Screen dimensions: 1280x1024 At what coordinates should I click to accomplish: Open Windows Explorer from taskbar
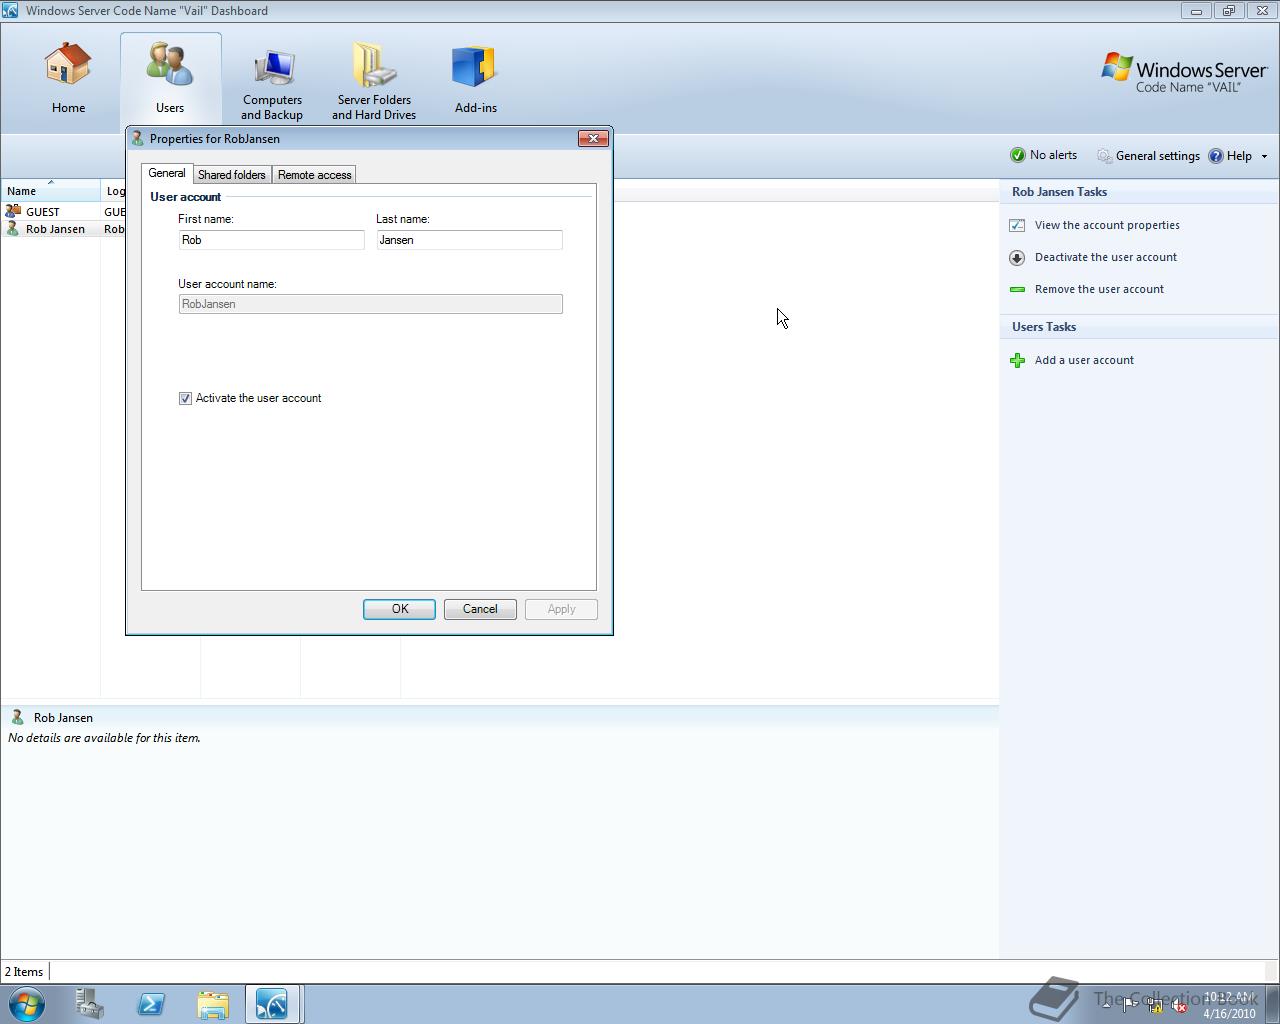[212, 1004]
